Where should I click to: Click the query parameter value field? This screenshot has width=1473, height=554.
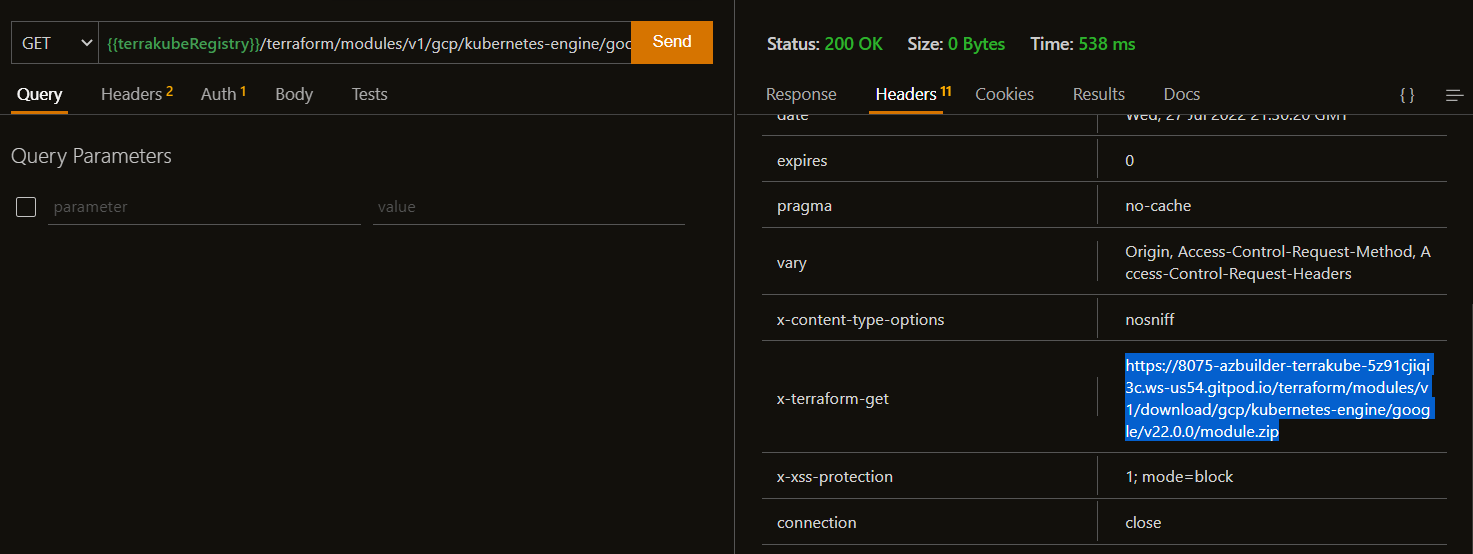[x=528, y=207]
